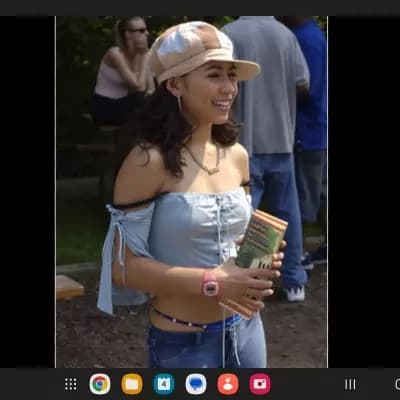Open the app drawer grid icon

pos(71,384)
